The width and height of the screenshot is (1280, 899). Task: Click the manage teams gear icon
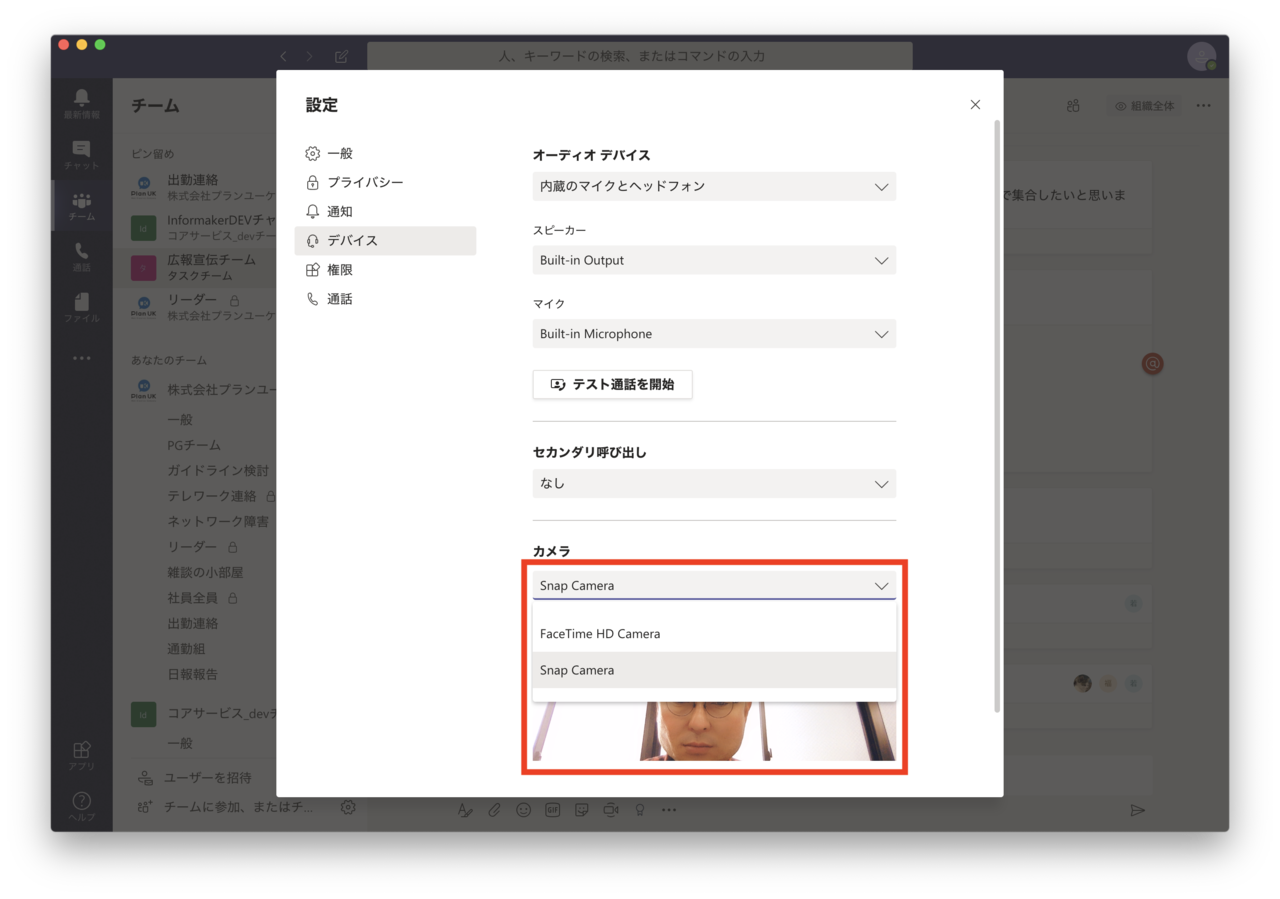click(x=348, y=807)
